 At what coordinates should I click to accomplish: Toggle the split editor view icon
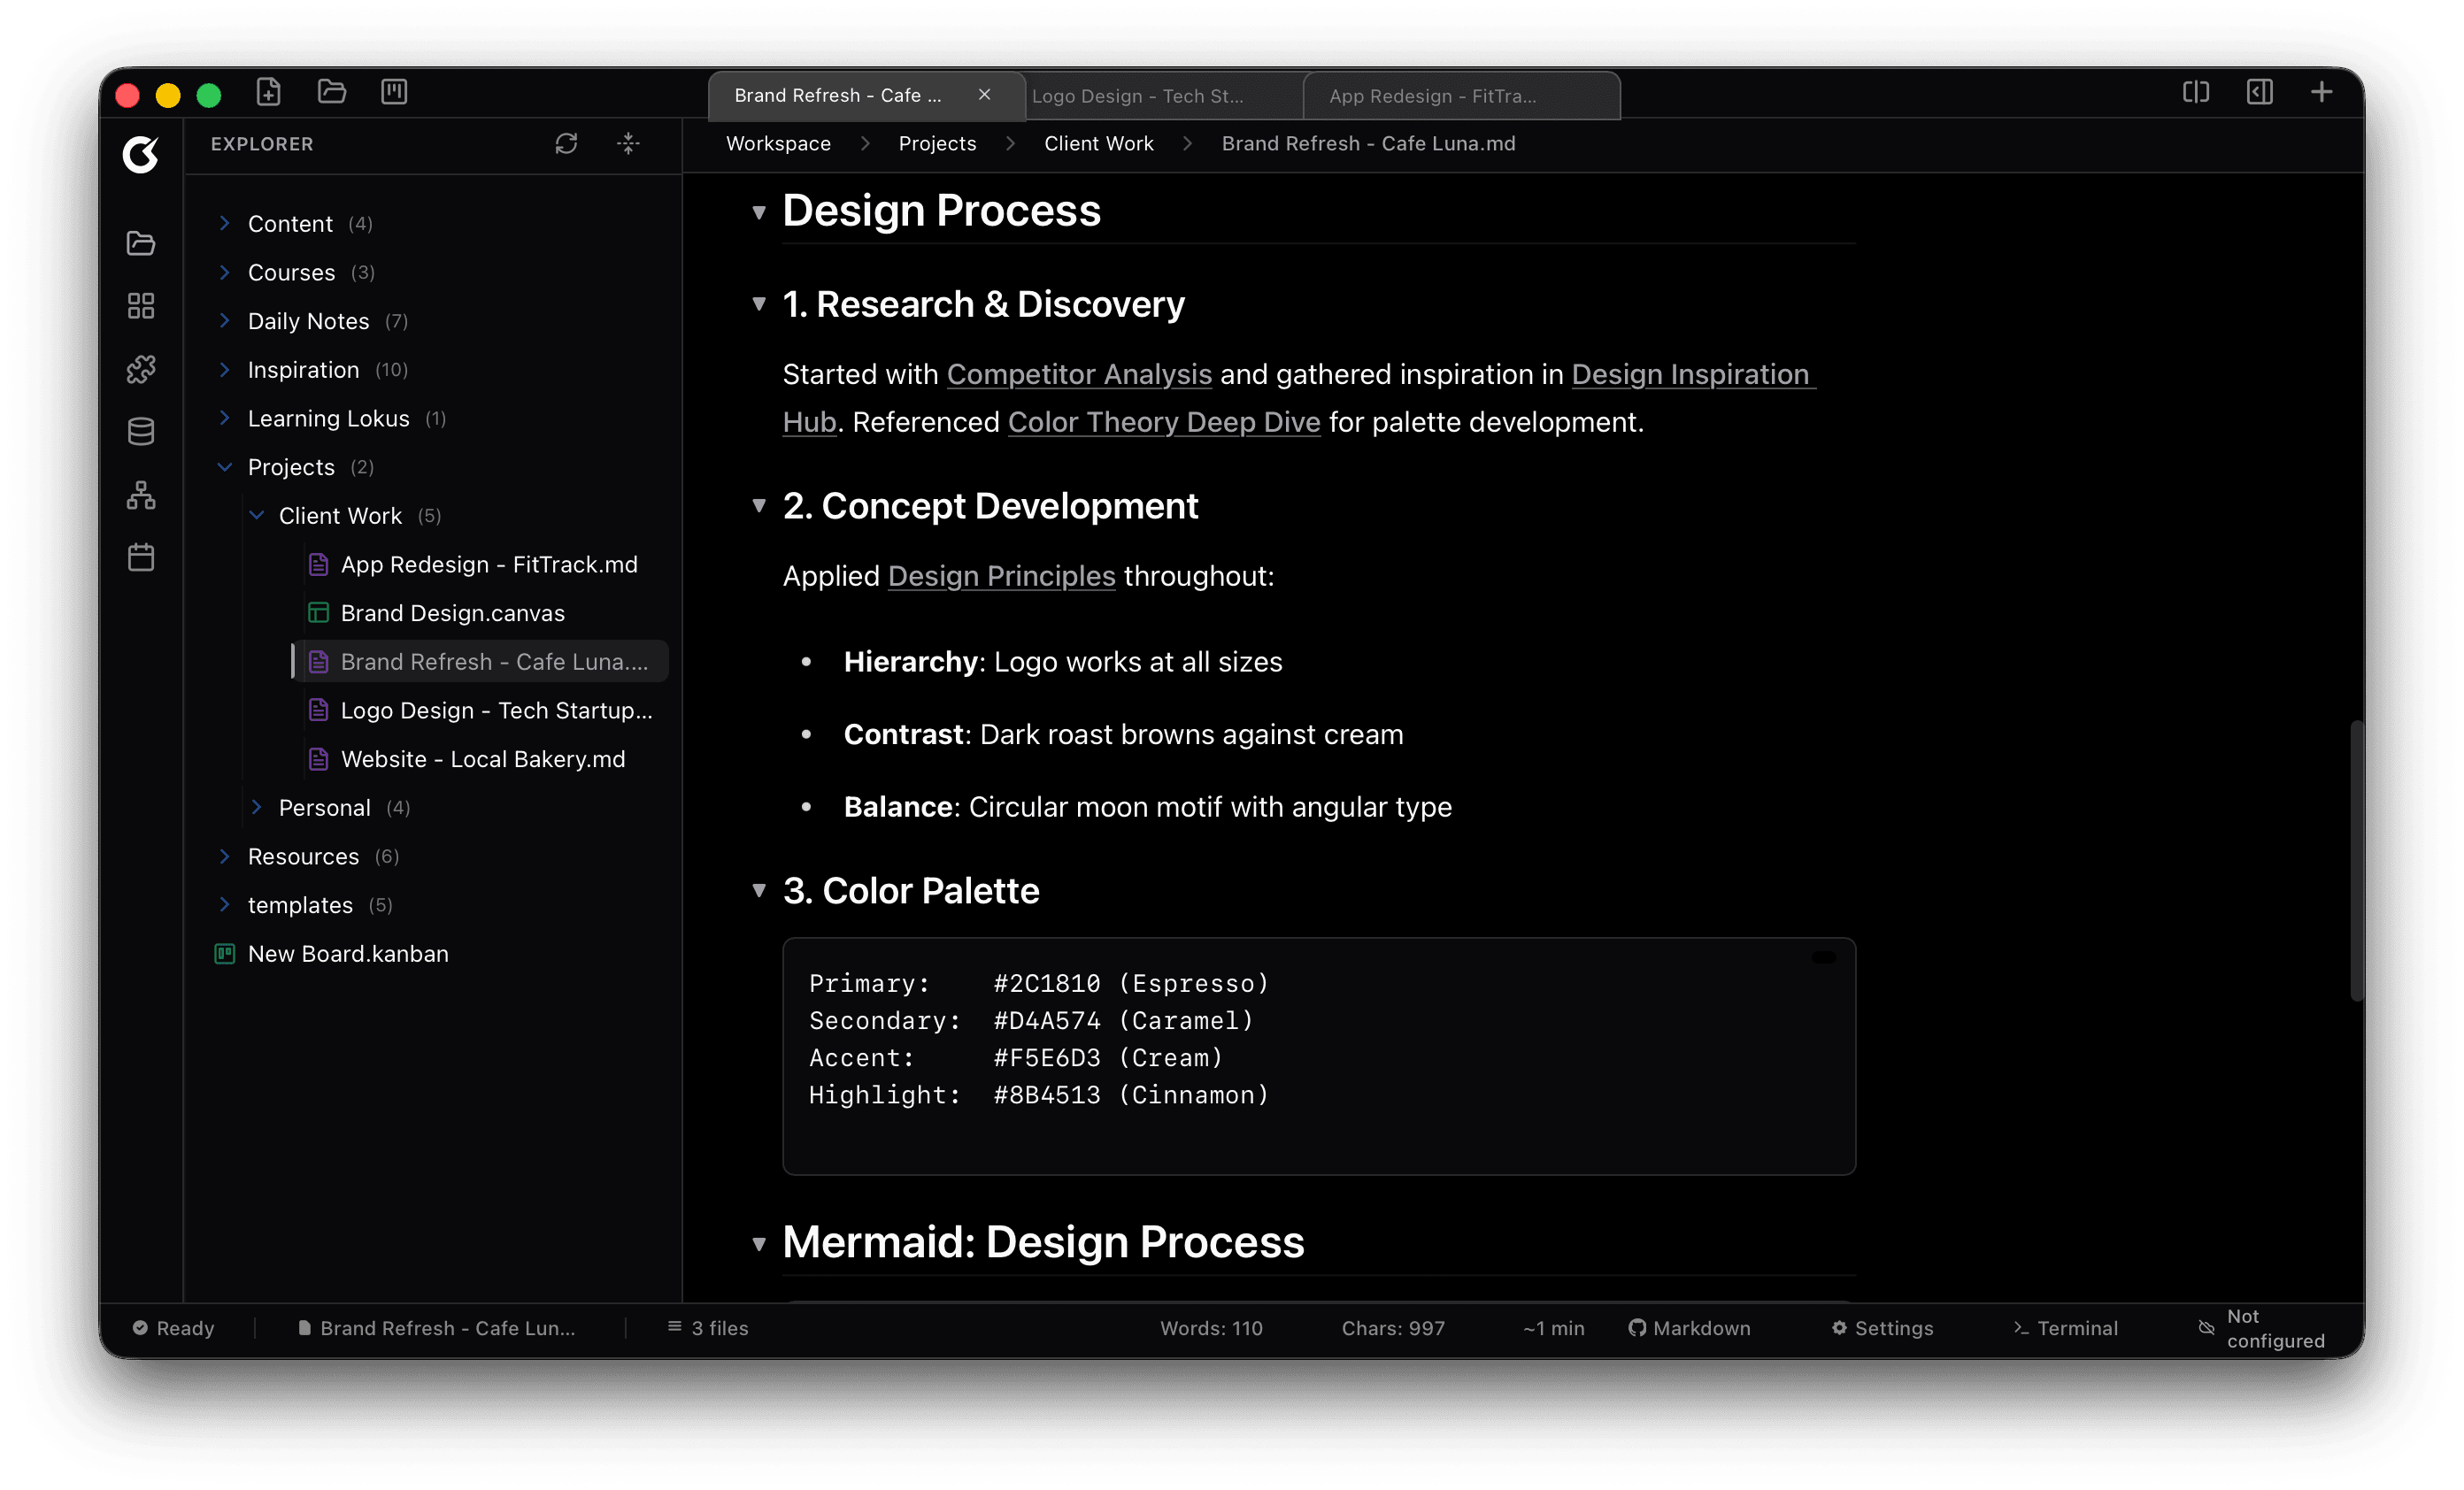(x=2195, y=93)
